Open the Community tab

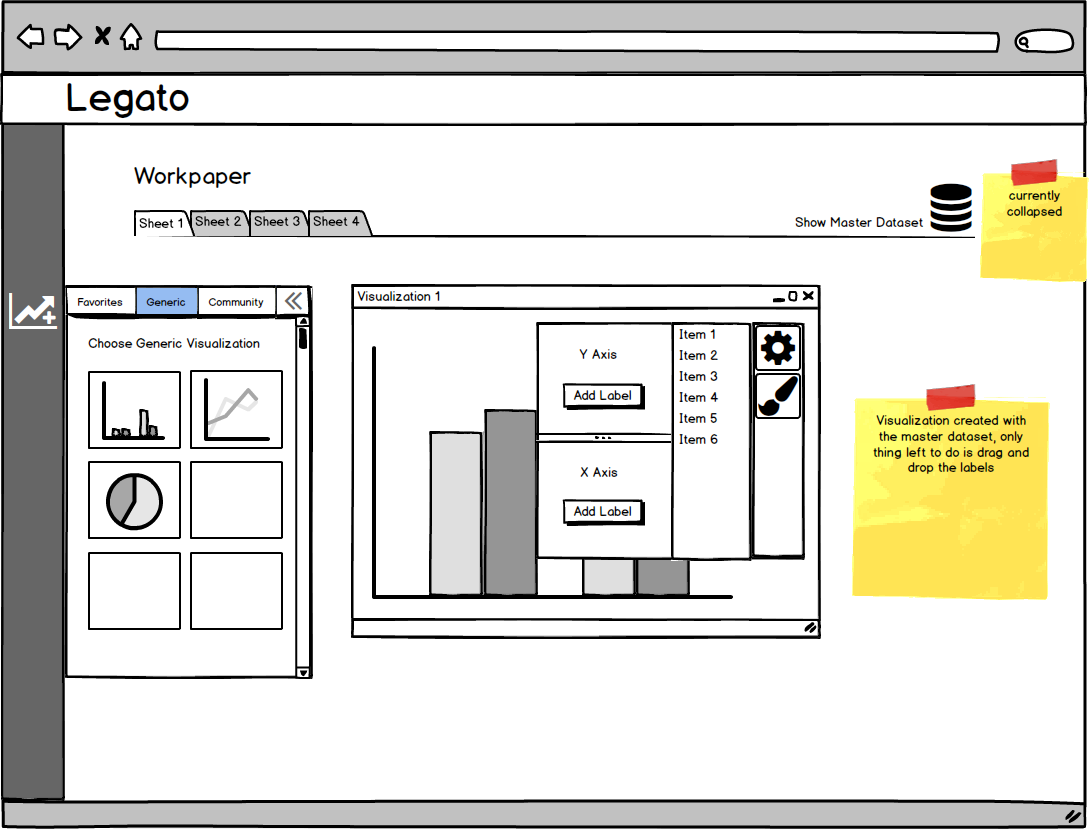236,302
